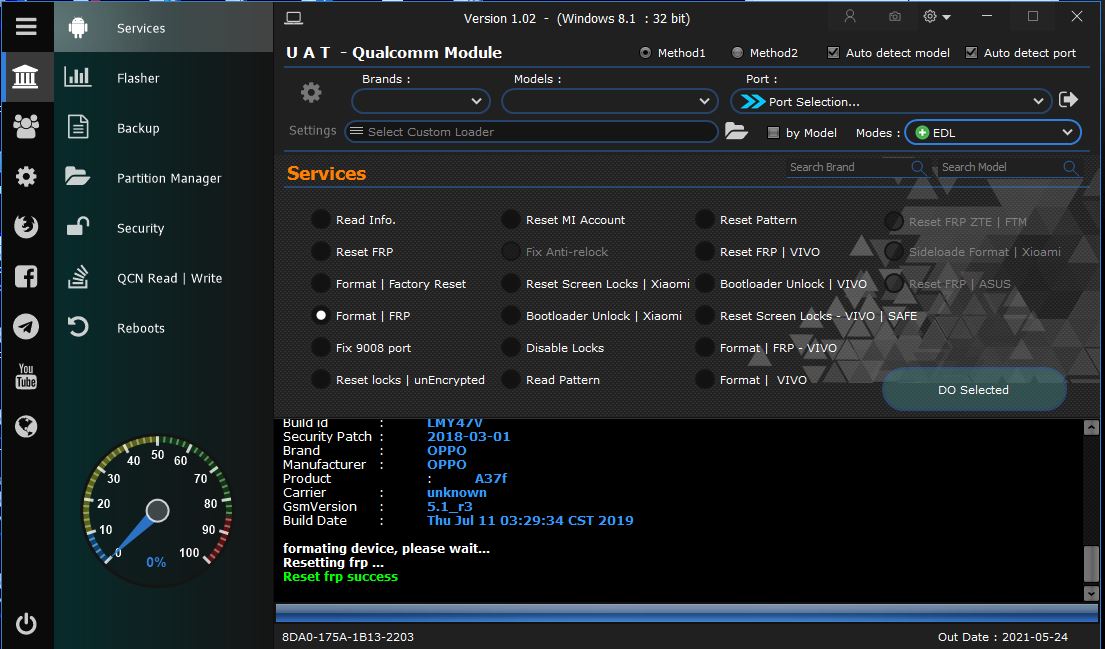
Task: Click the user account icon in title bar
Action: point(850,16)
